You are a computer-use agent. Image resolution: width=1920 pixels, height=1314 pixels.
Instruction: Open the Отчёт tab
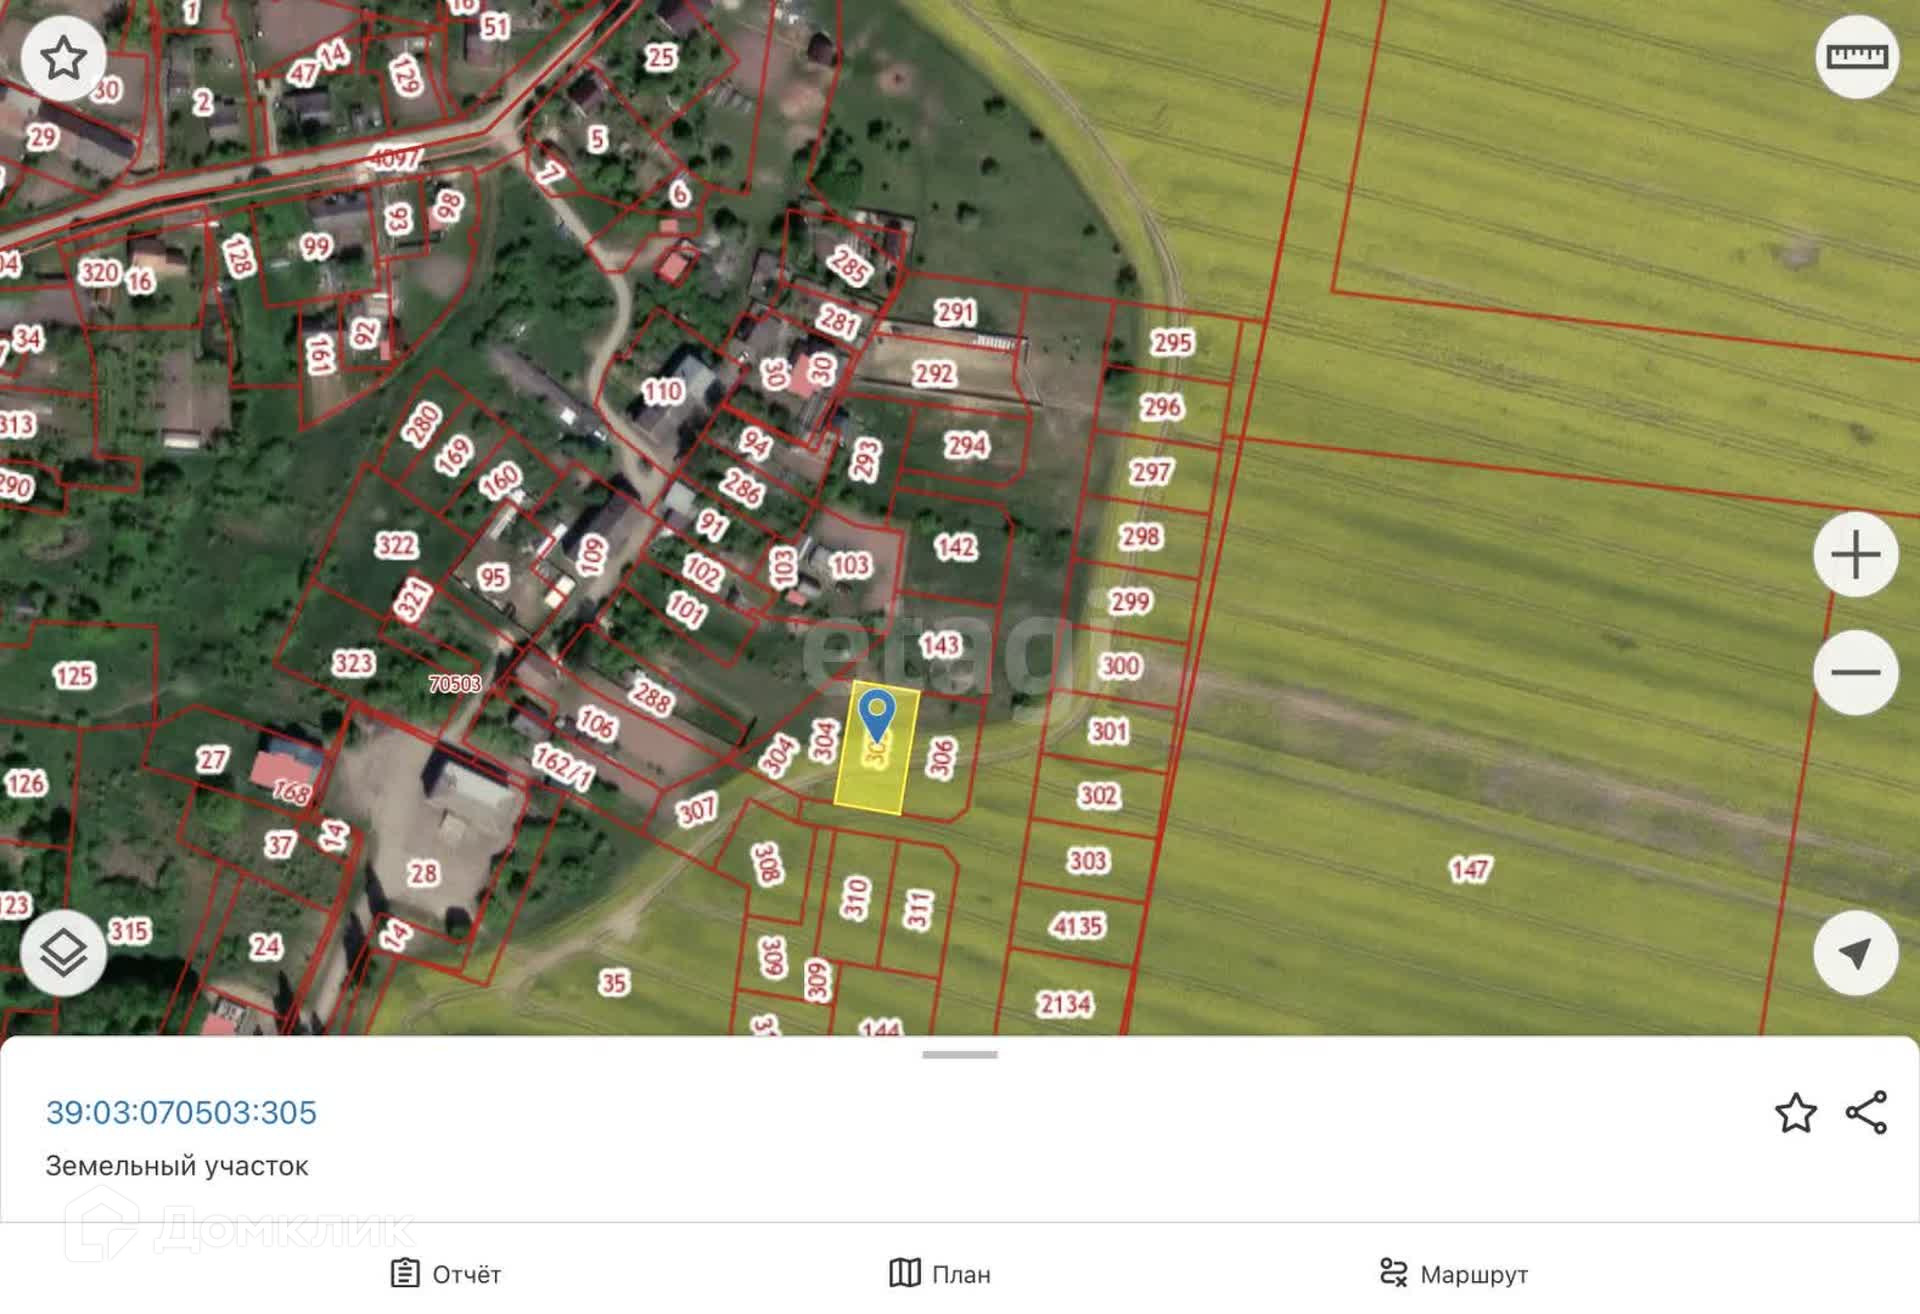(446, 1274)
